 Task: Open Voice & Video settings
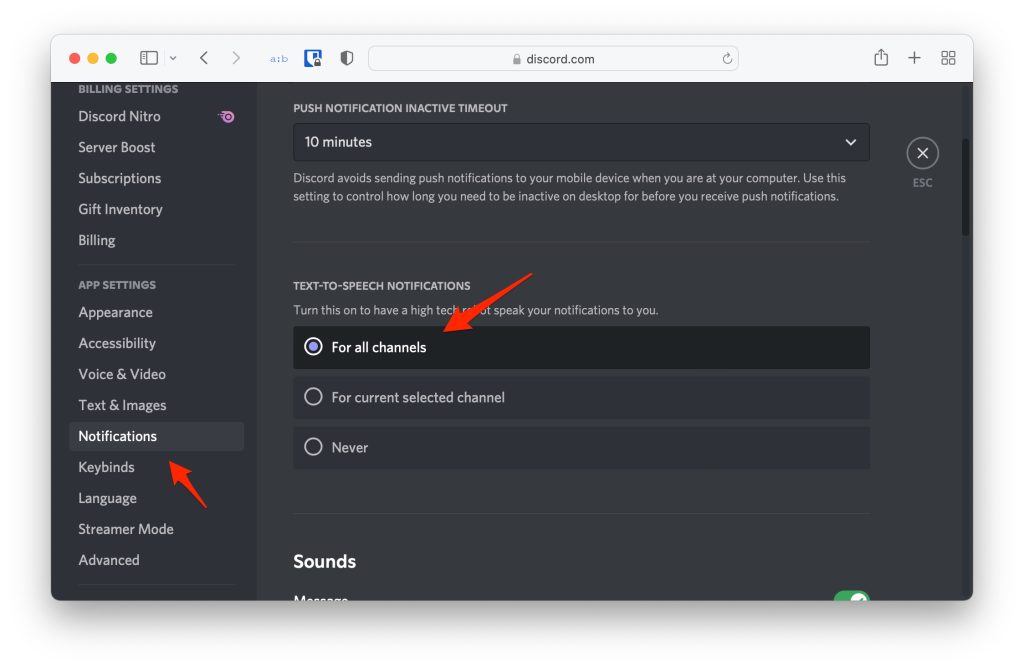coord(122,374)
